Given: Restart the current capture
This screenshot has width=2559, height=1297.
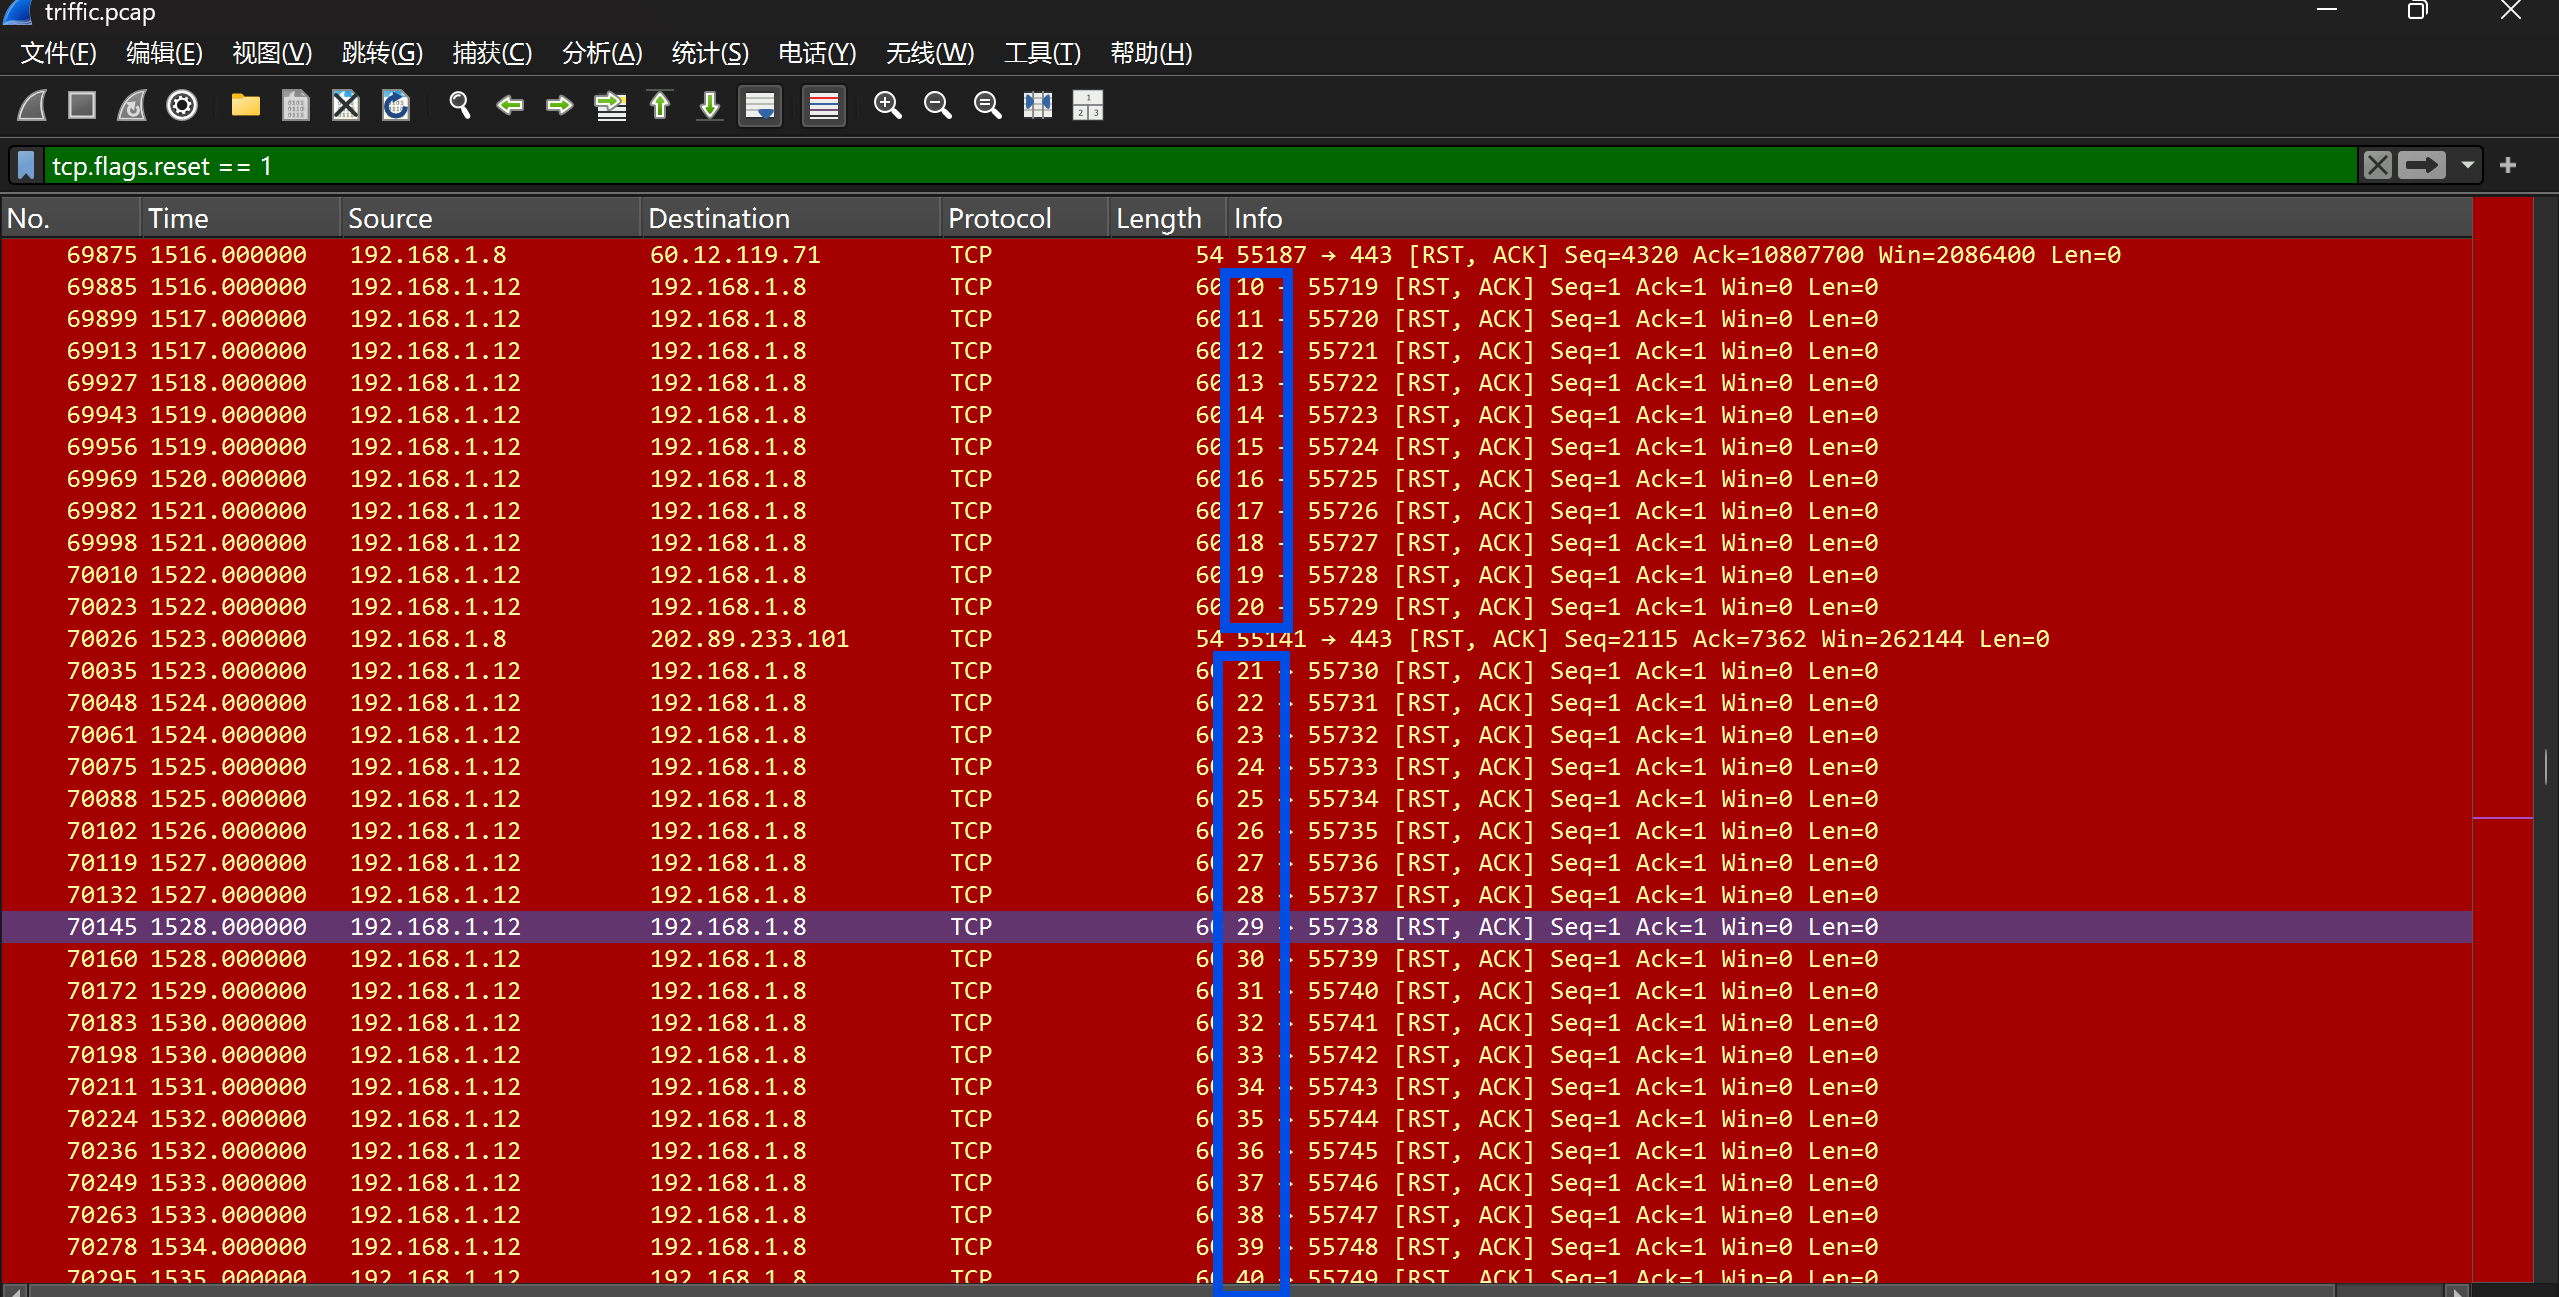Looking at the screenshot, I should [x=132, y=105].
